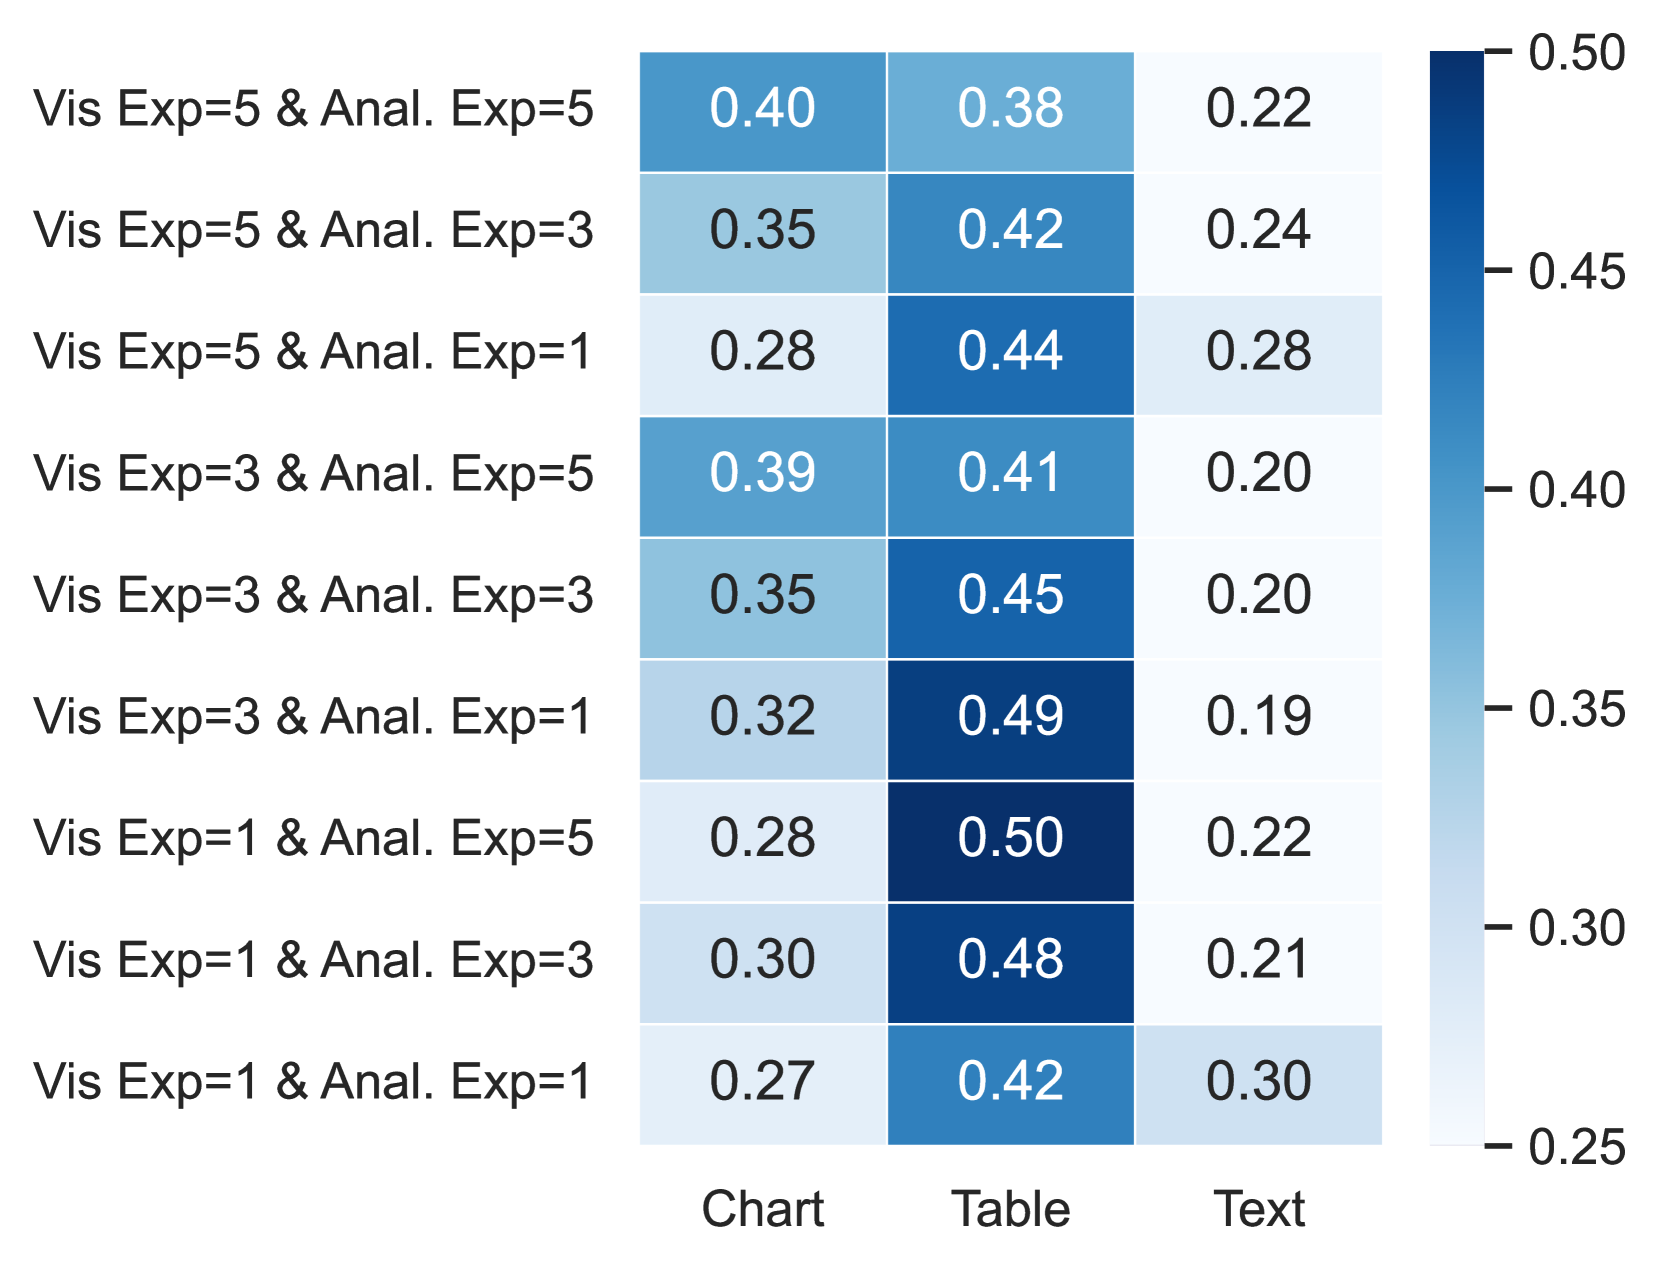
Task: Click the Table column label
Action: coord(1010,1209)
